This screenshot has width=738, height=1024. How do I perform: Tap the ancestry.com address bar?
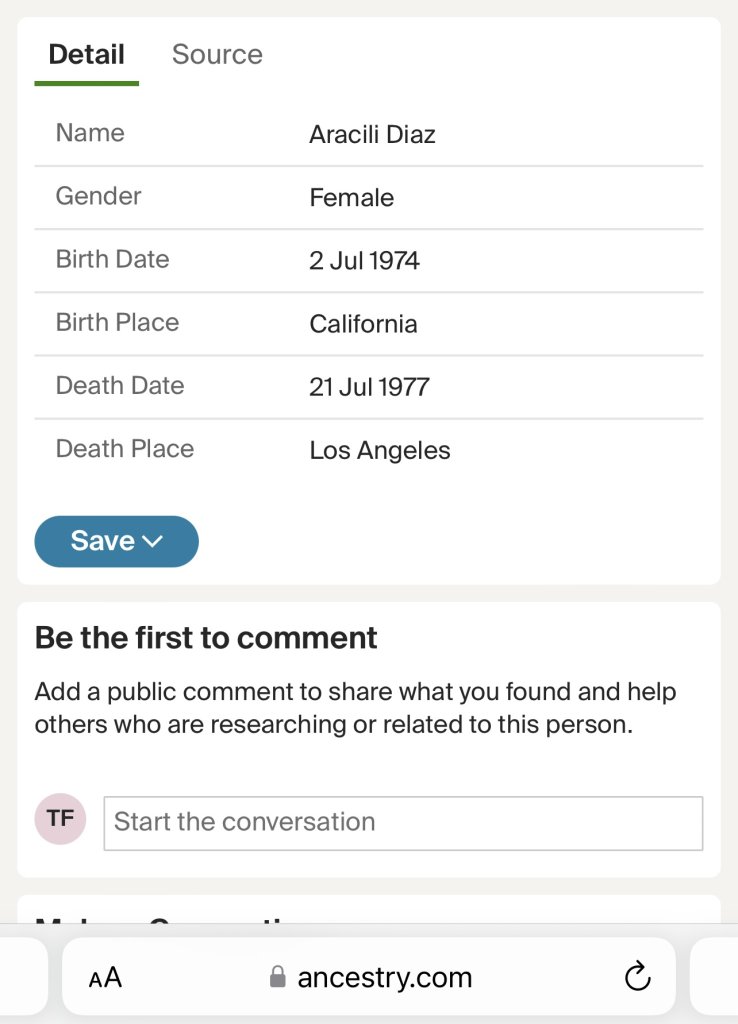click(x=385, y=977)
